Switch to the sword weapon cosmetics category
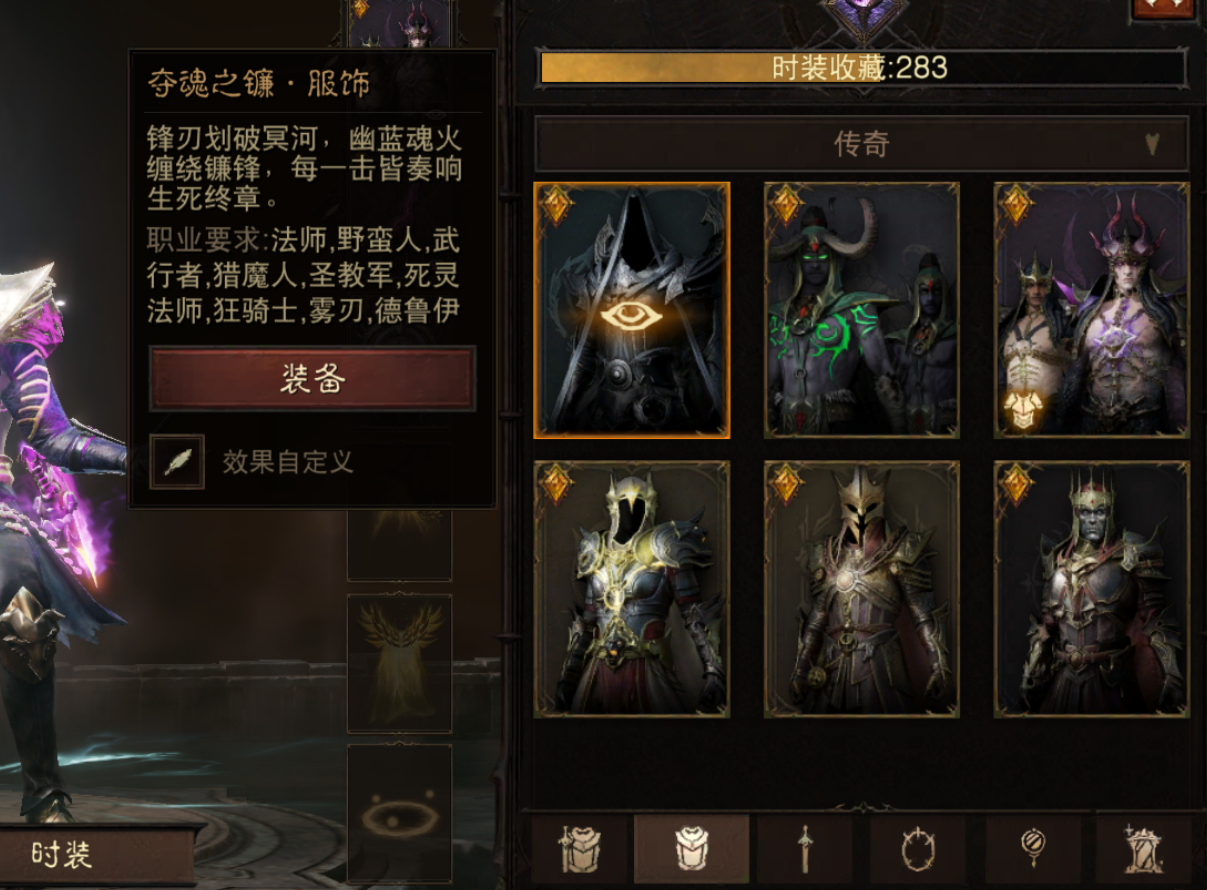This screenshot has height=890, width=1207. 805,850
